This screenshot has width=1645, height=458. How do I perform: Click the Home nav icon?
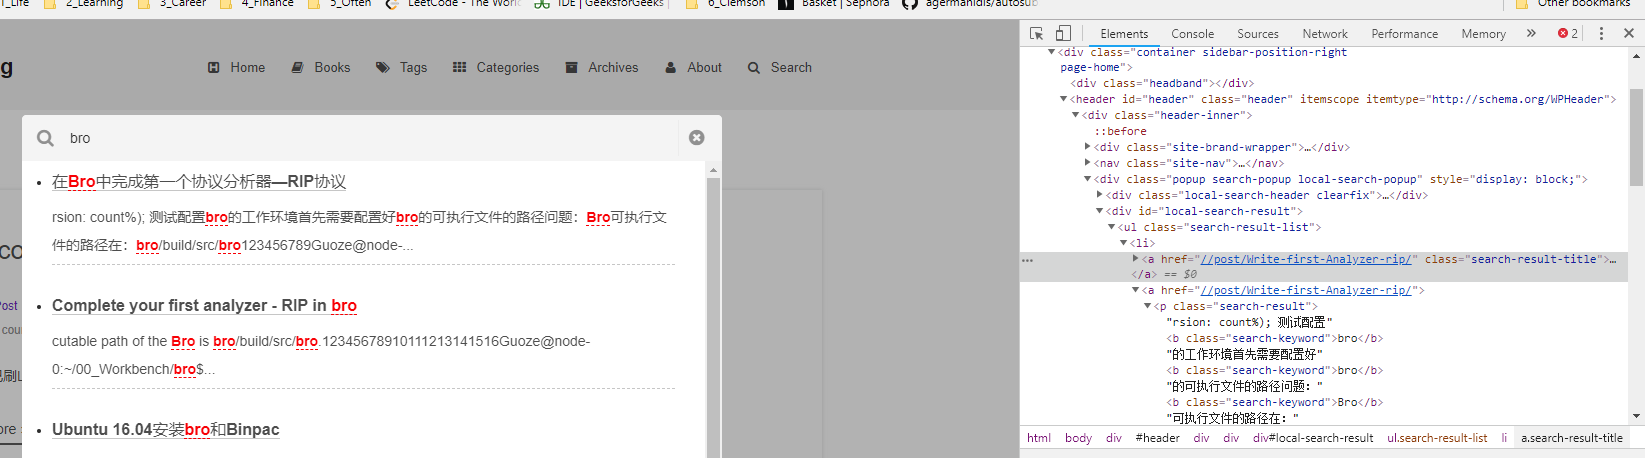pos(214,67)
